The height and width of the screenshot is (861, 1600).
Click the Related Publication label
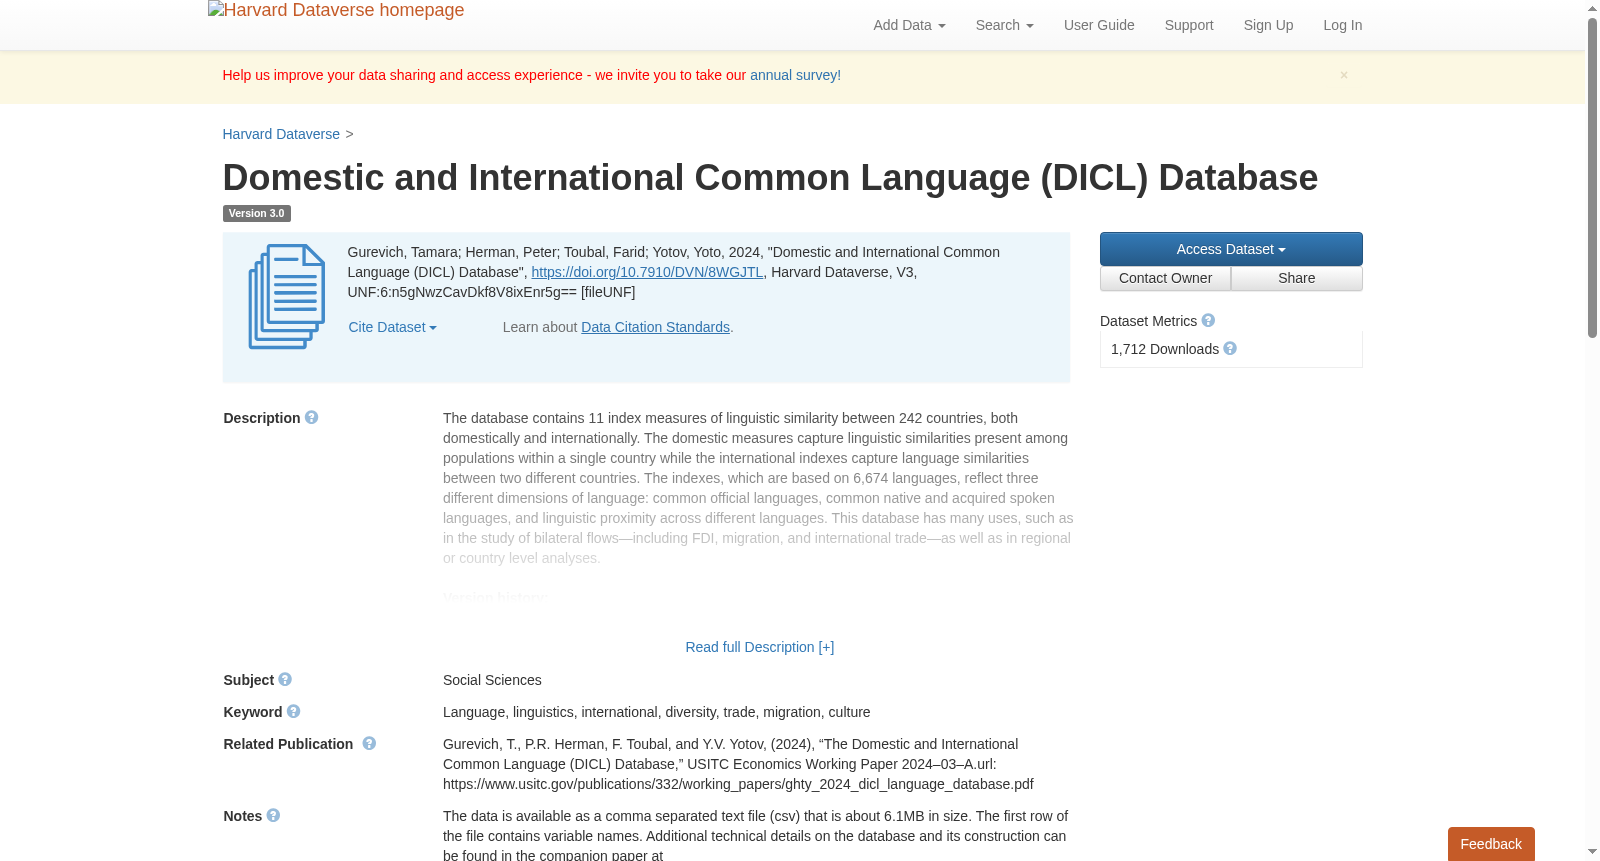[288, 744]
